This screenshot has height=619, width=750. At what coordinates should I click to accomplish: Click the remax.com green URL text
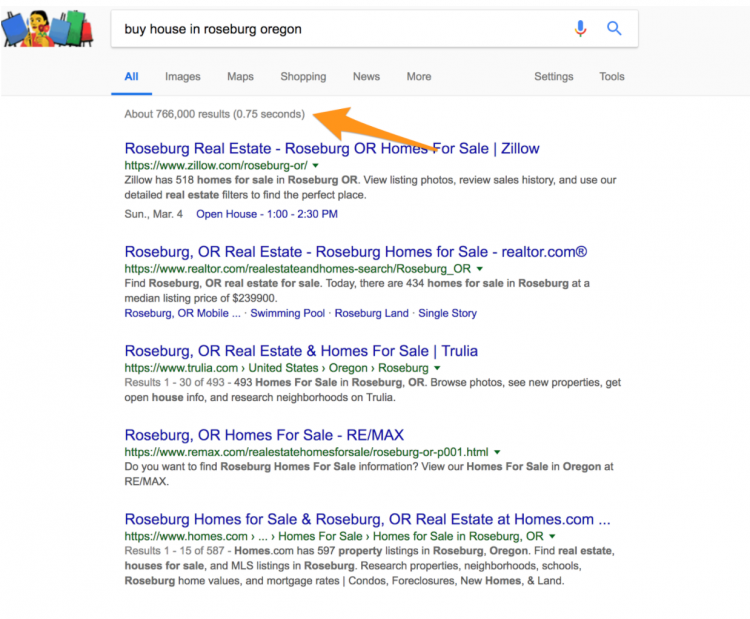306,452
